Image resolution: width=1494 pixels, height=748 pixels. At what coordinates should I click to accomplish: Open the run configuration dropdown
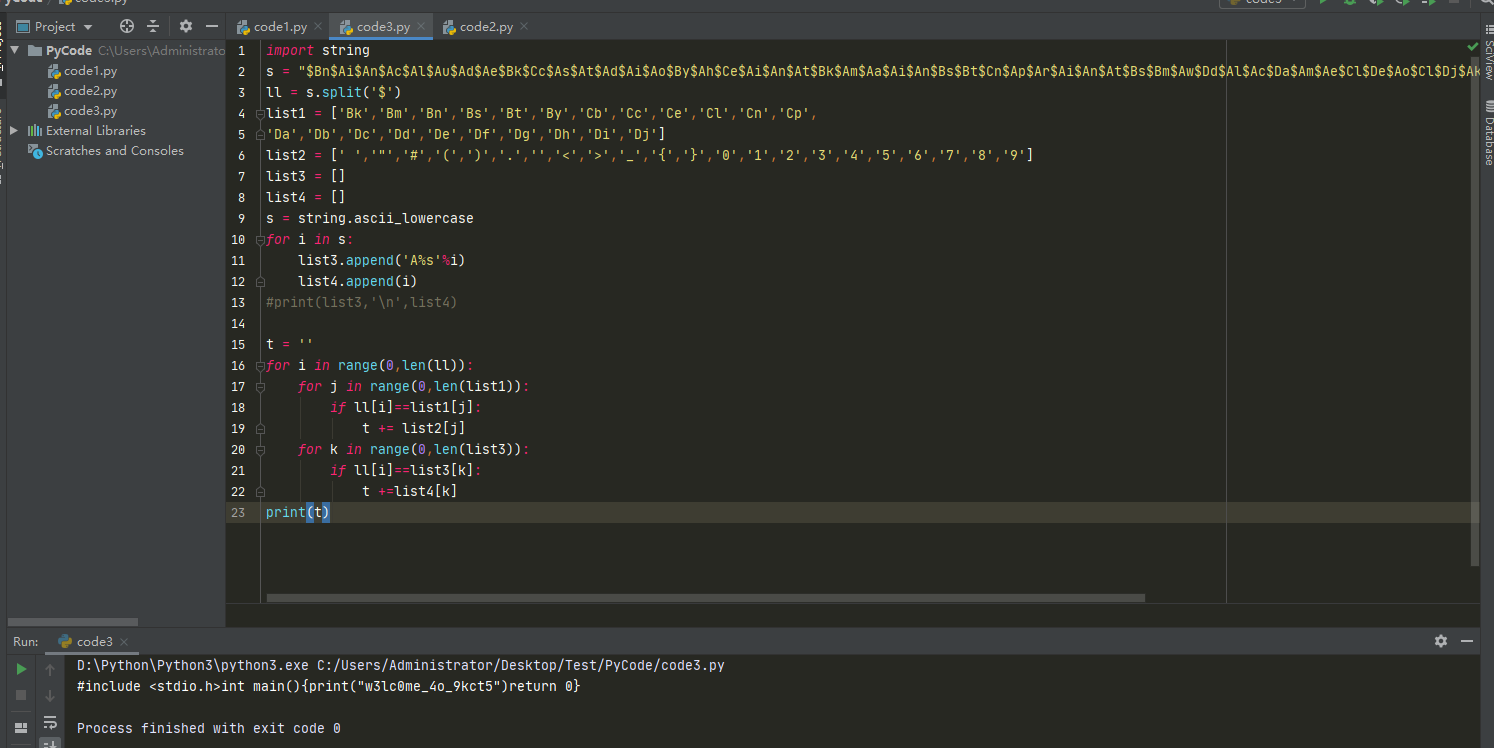pyautogui.click(x=1262, y=3)
